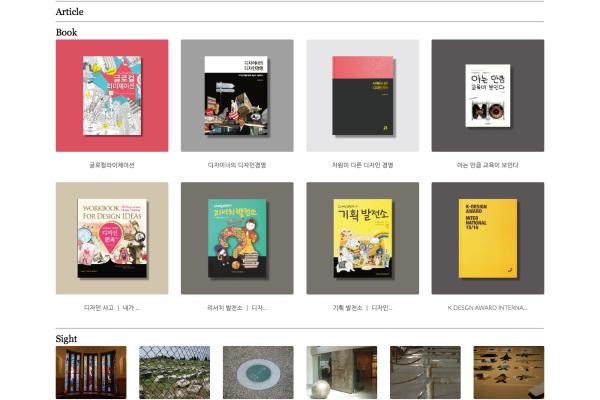Click the 글로컬라이제이션 title link
This screenshot has width=600, height=400.
tap(112, 165)
